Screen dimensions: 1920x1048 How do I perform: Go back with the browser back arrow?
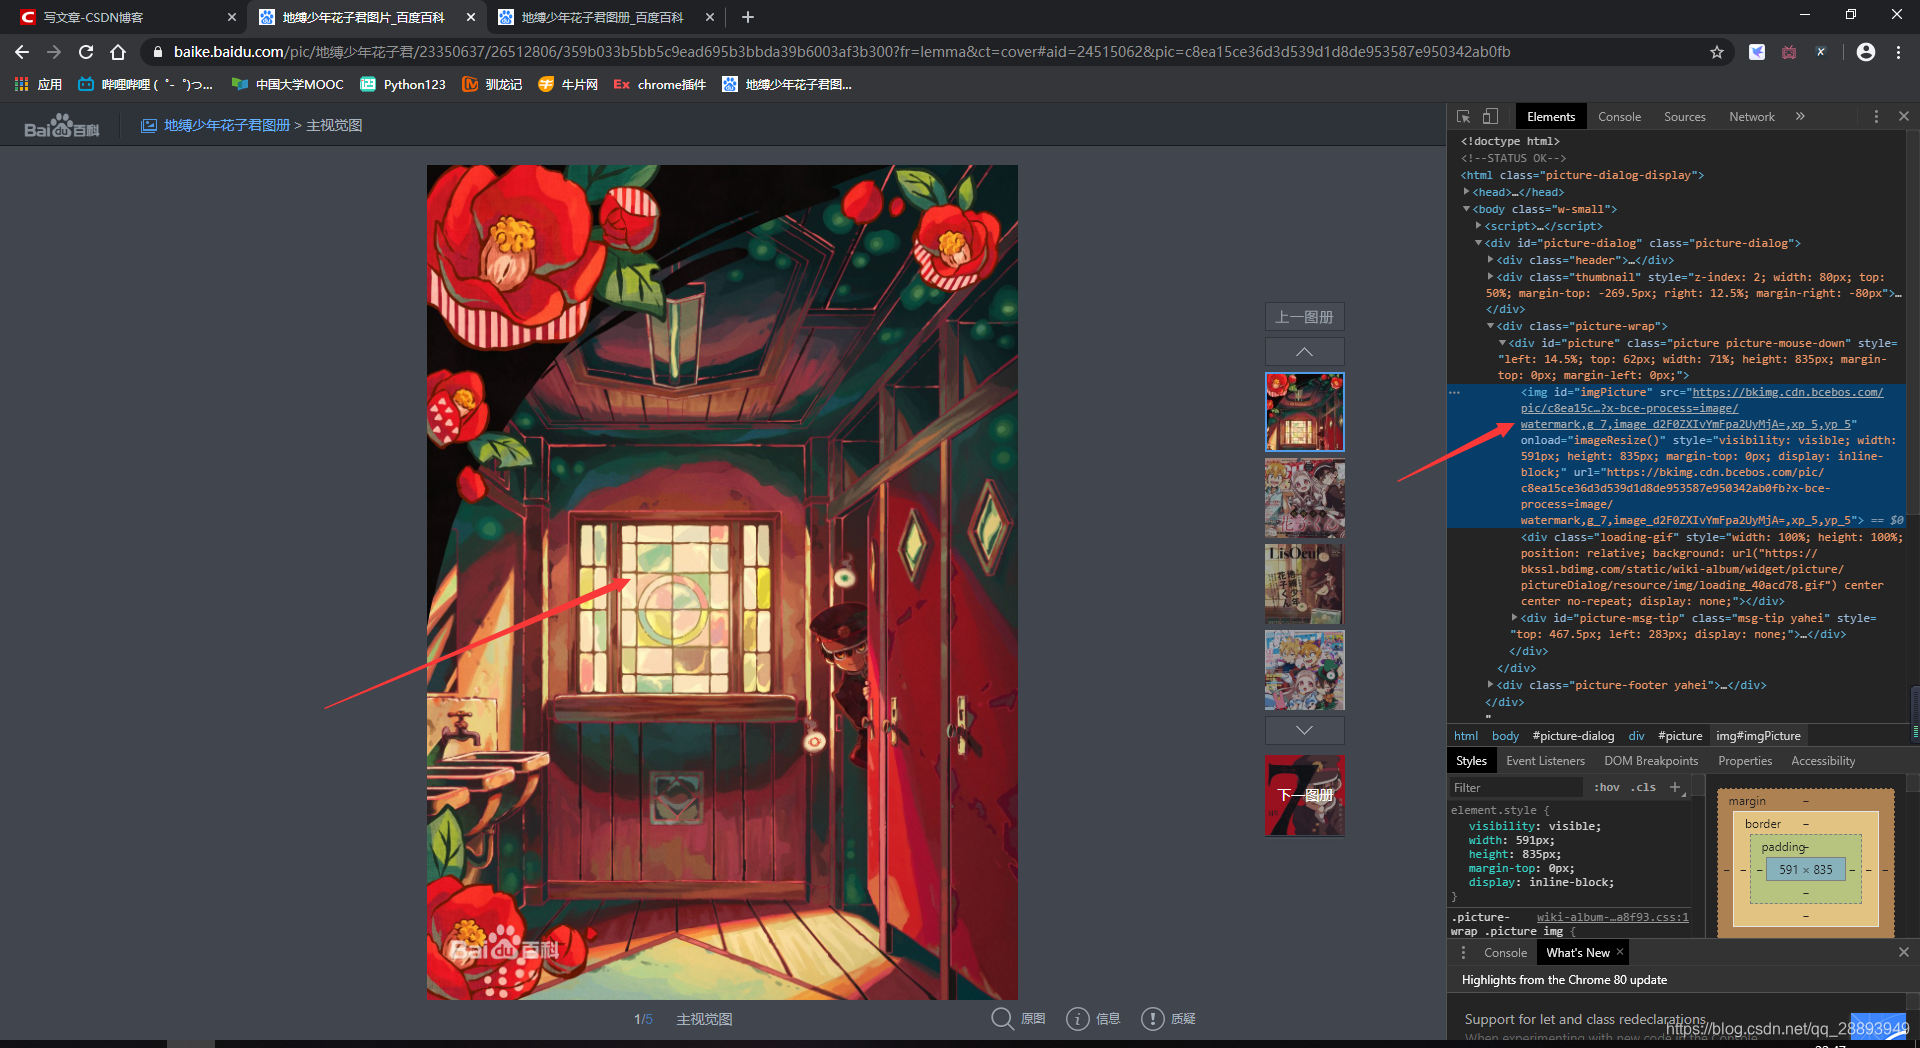click(22, 52)
